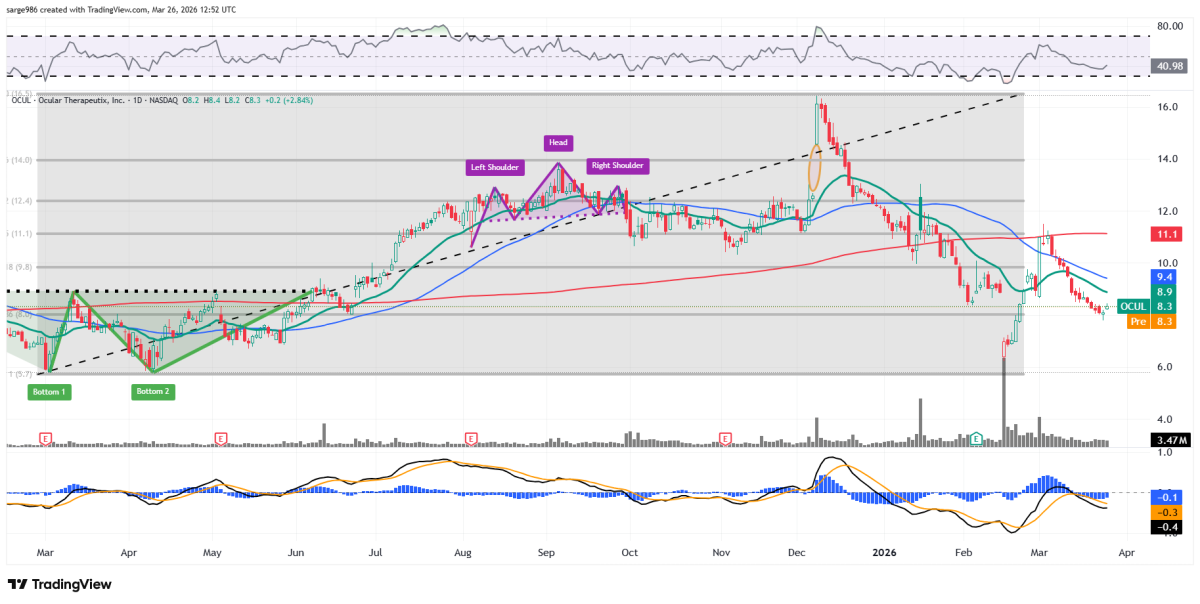
Task: Click the red earnings E marker near Nov
Action: pyautogui.click(x=724, y=439)
